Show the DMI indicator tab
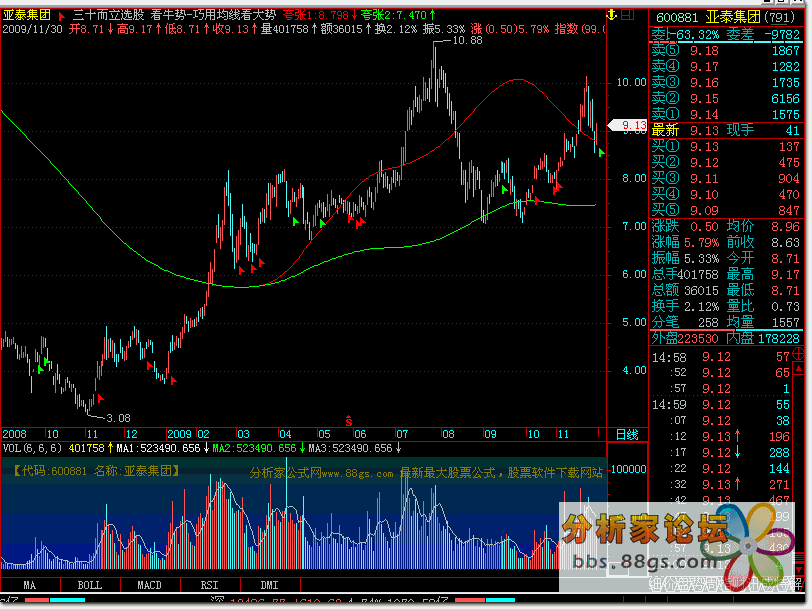 tap(269, 584)
